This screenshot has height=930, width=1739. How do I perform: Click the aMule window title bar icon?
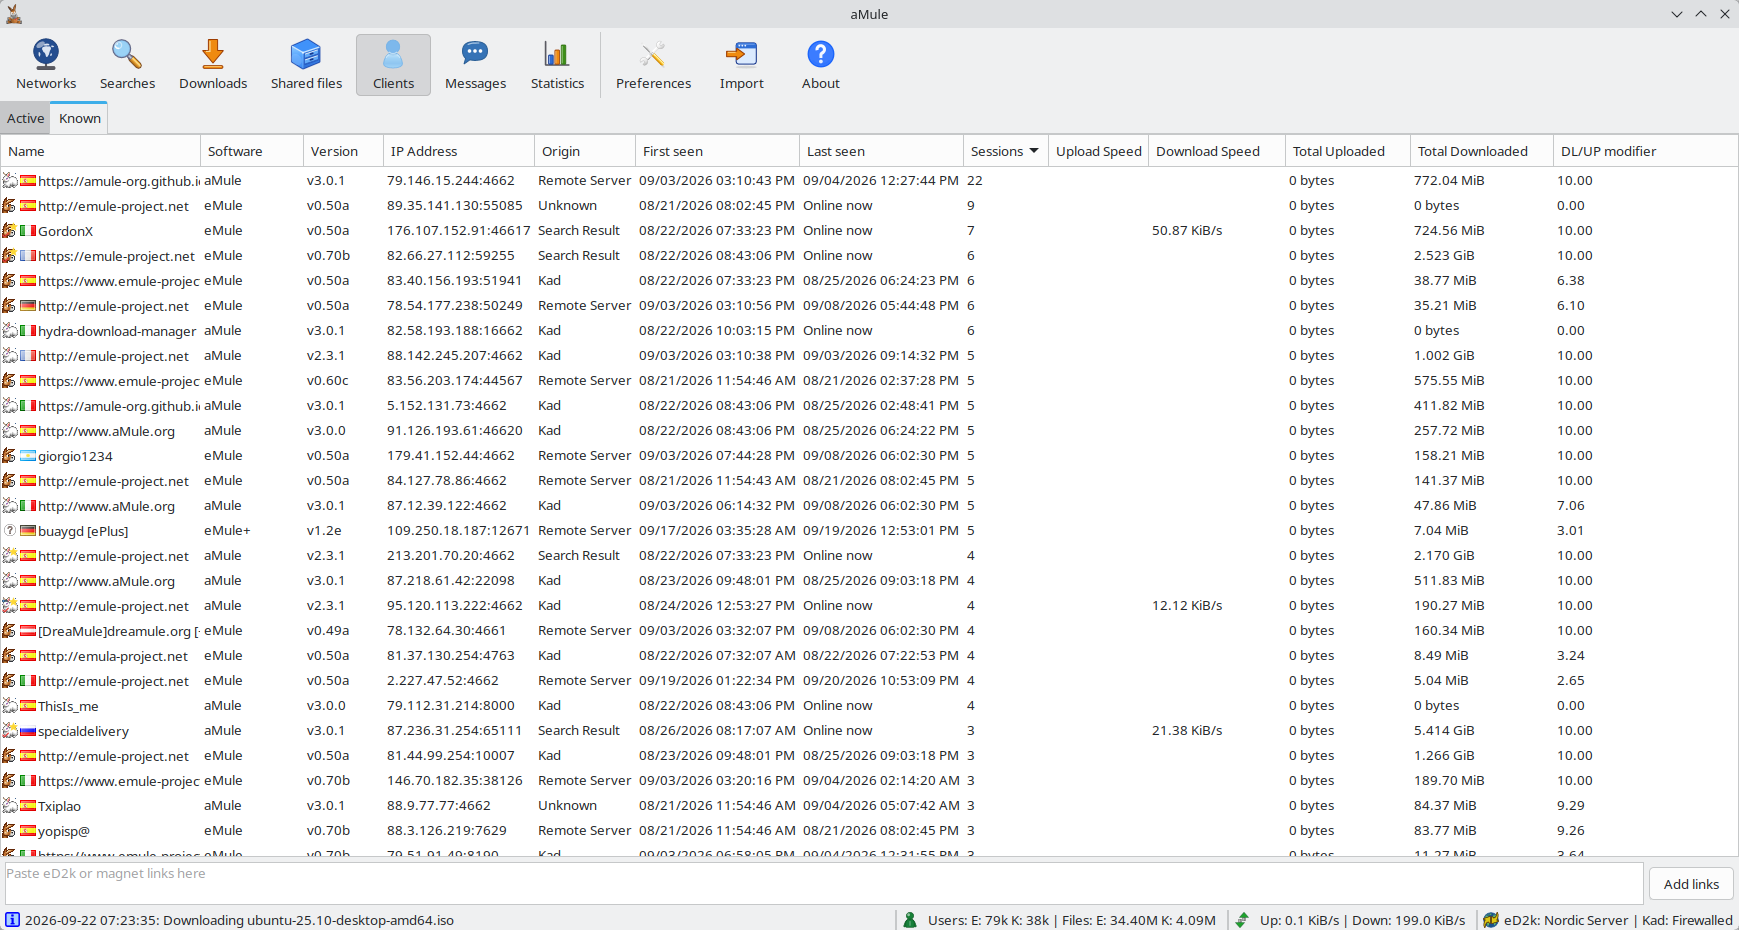pos(14,14)
